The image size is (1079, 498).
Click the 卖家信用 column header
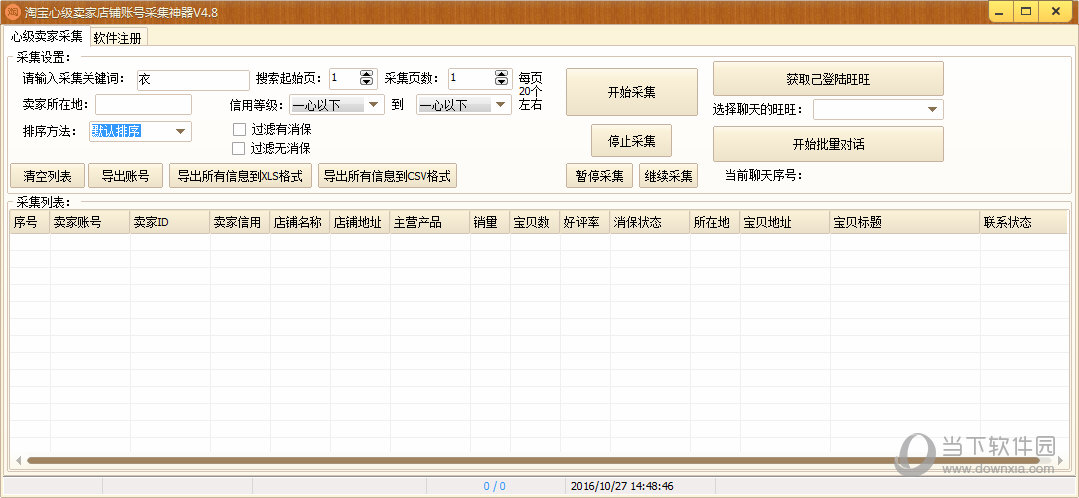click(240, 222)
